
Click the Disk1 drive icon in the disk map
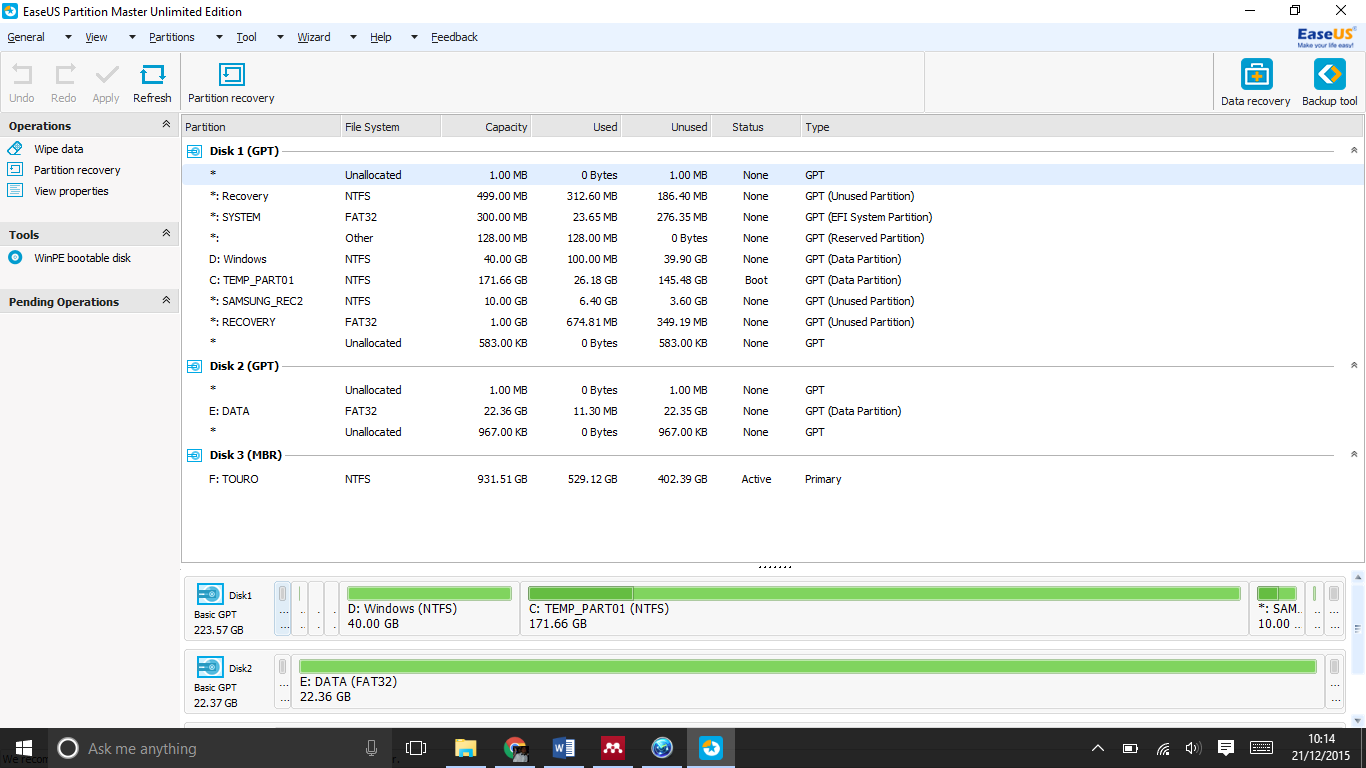pos(210,594)
